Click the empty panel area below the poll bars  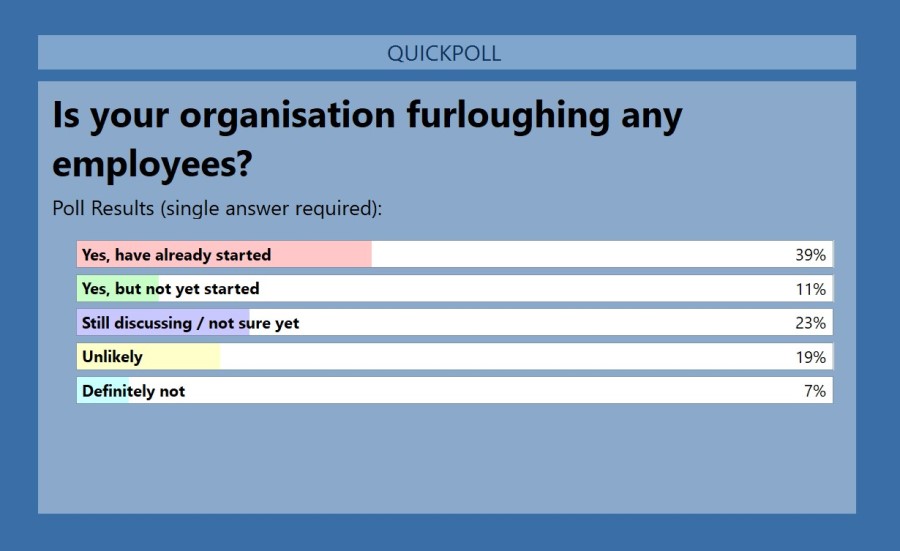click(446, 460)
